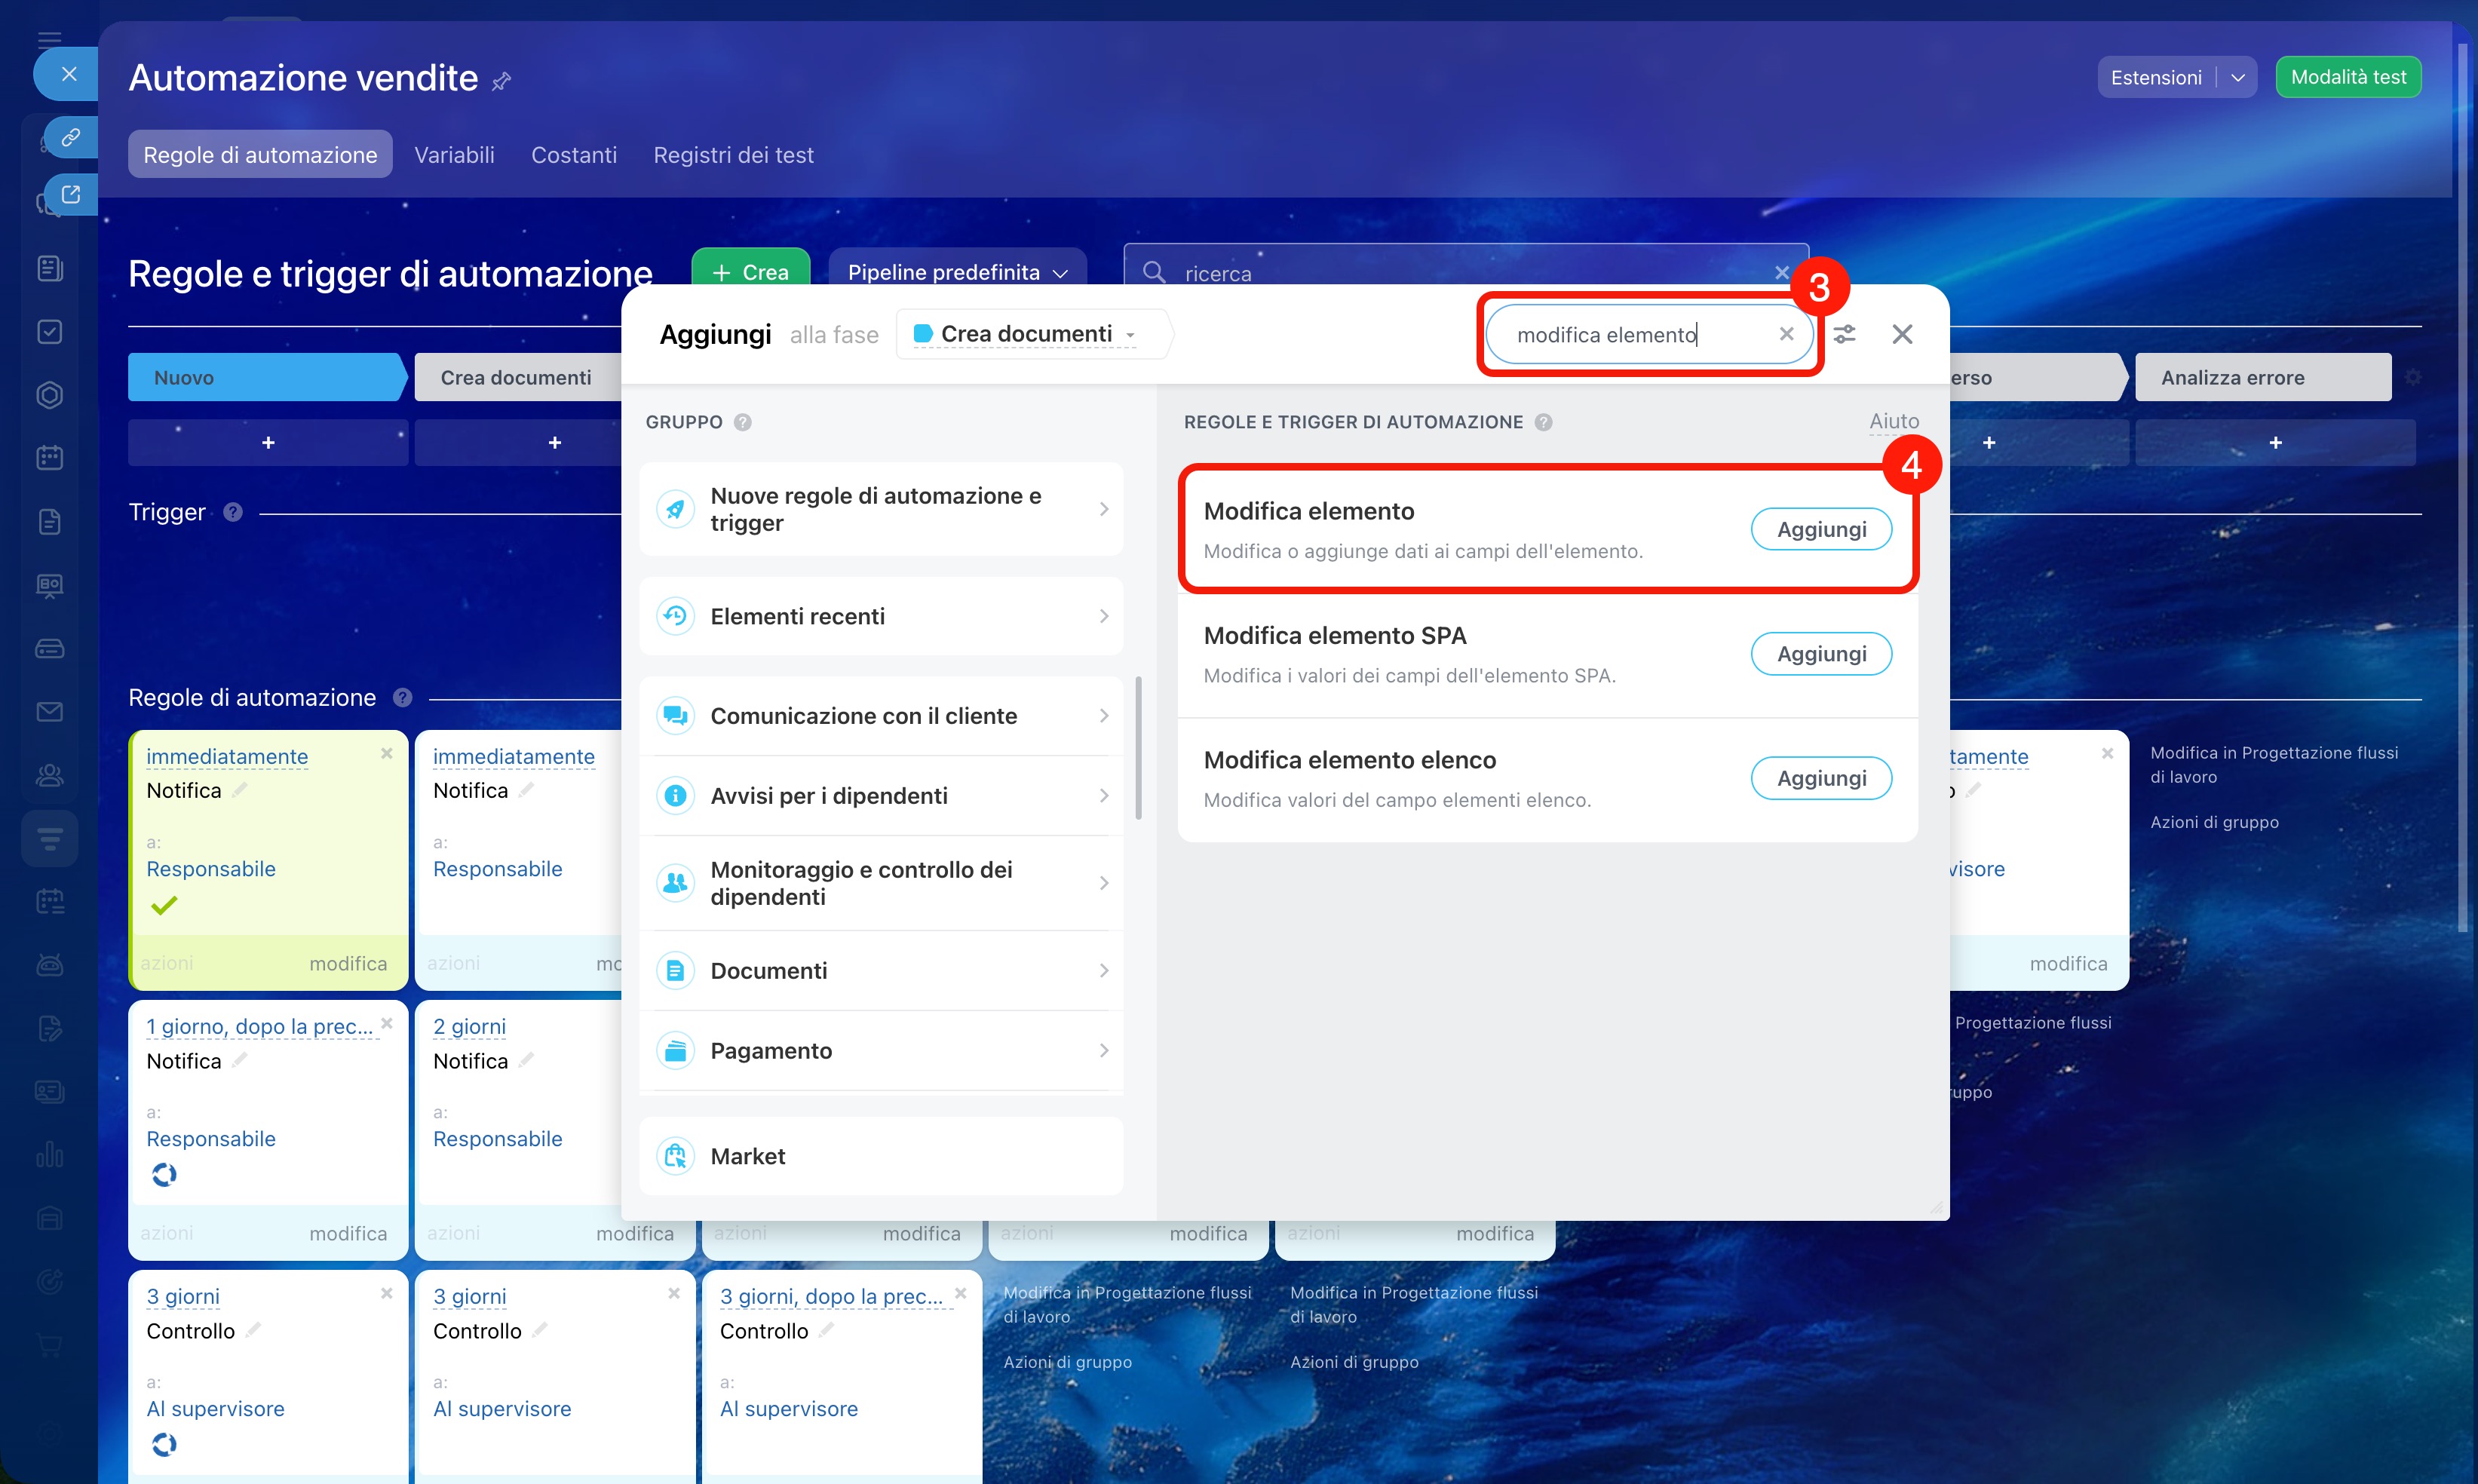Switch to Variabili tab
Screen dimensions: 2478x1484
tap(454, 155)
